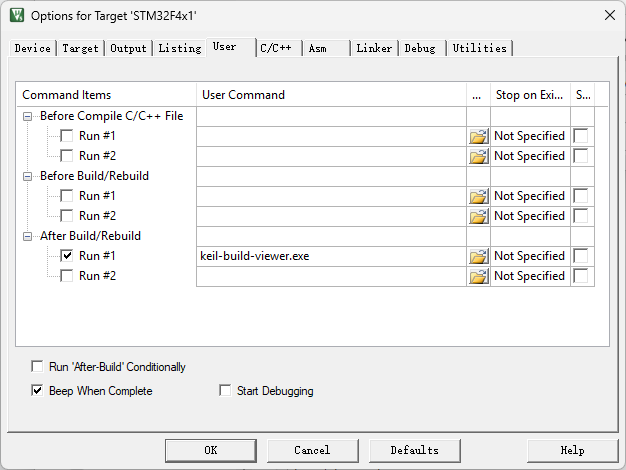Browse file for After Build Run #1

(x=478, y=256)
